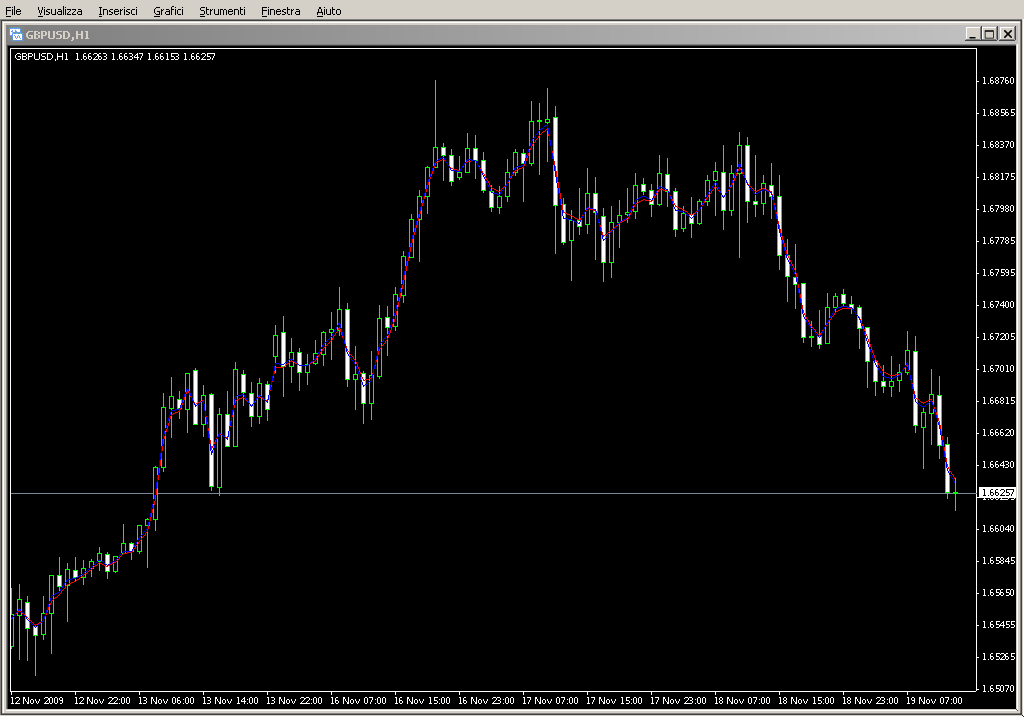This screenshot has width=1024, height=717.
Task: Click the 16 Nov 23:00 time label
Action: pos(487,701)
